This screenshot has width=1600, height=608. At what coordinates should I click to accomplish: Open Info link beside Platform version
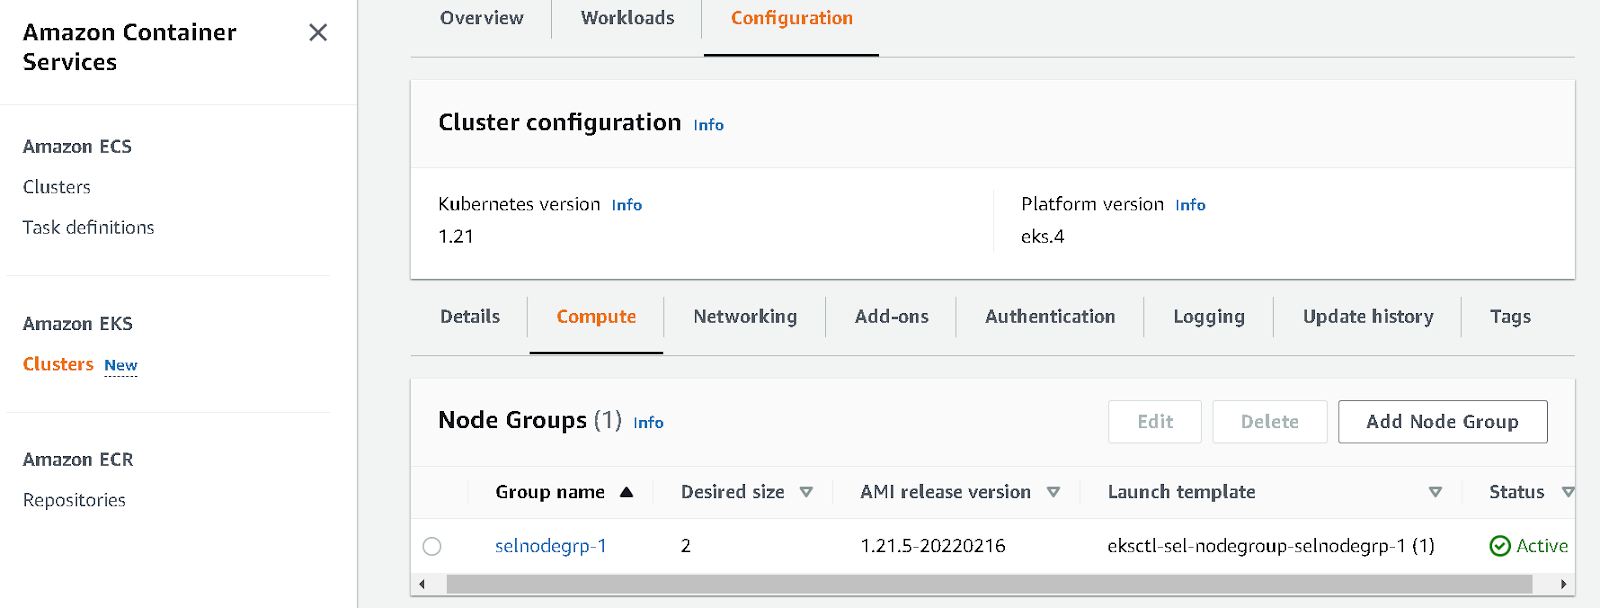(1190, 205)
